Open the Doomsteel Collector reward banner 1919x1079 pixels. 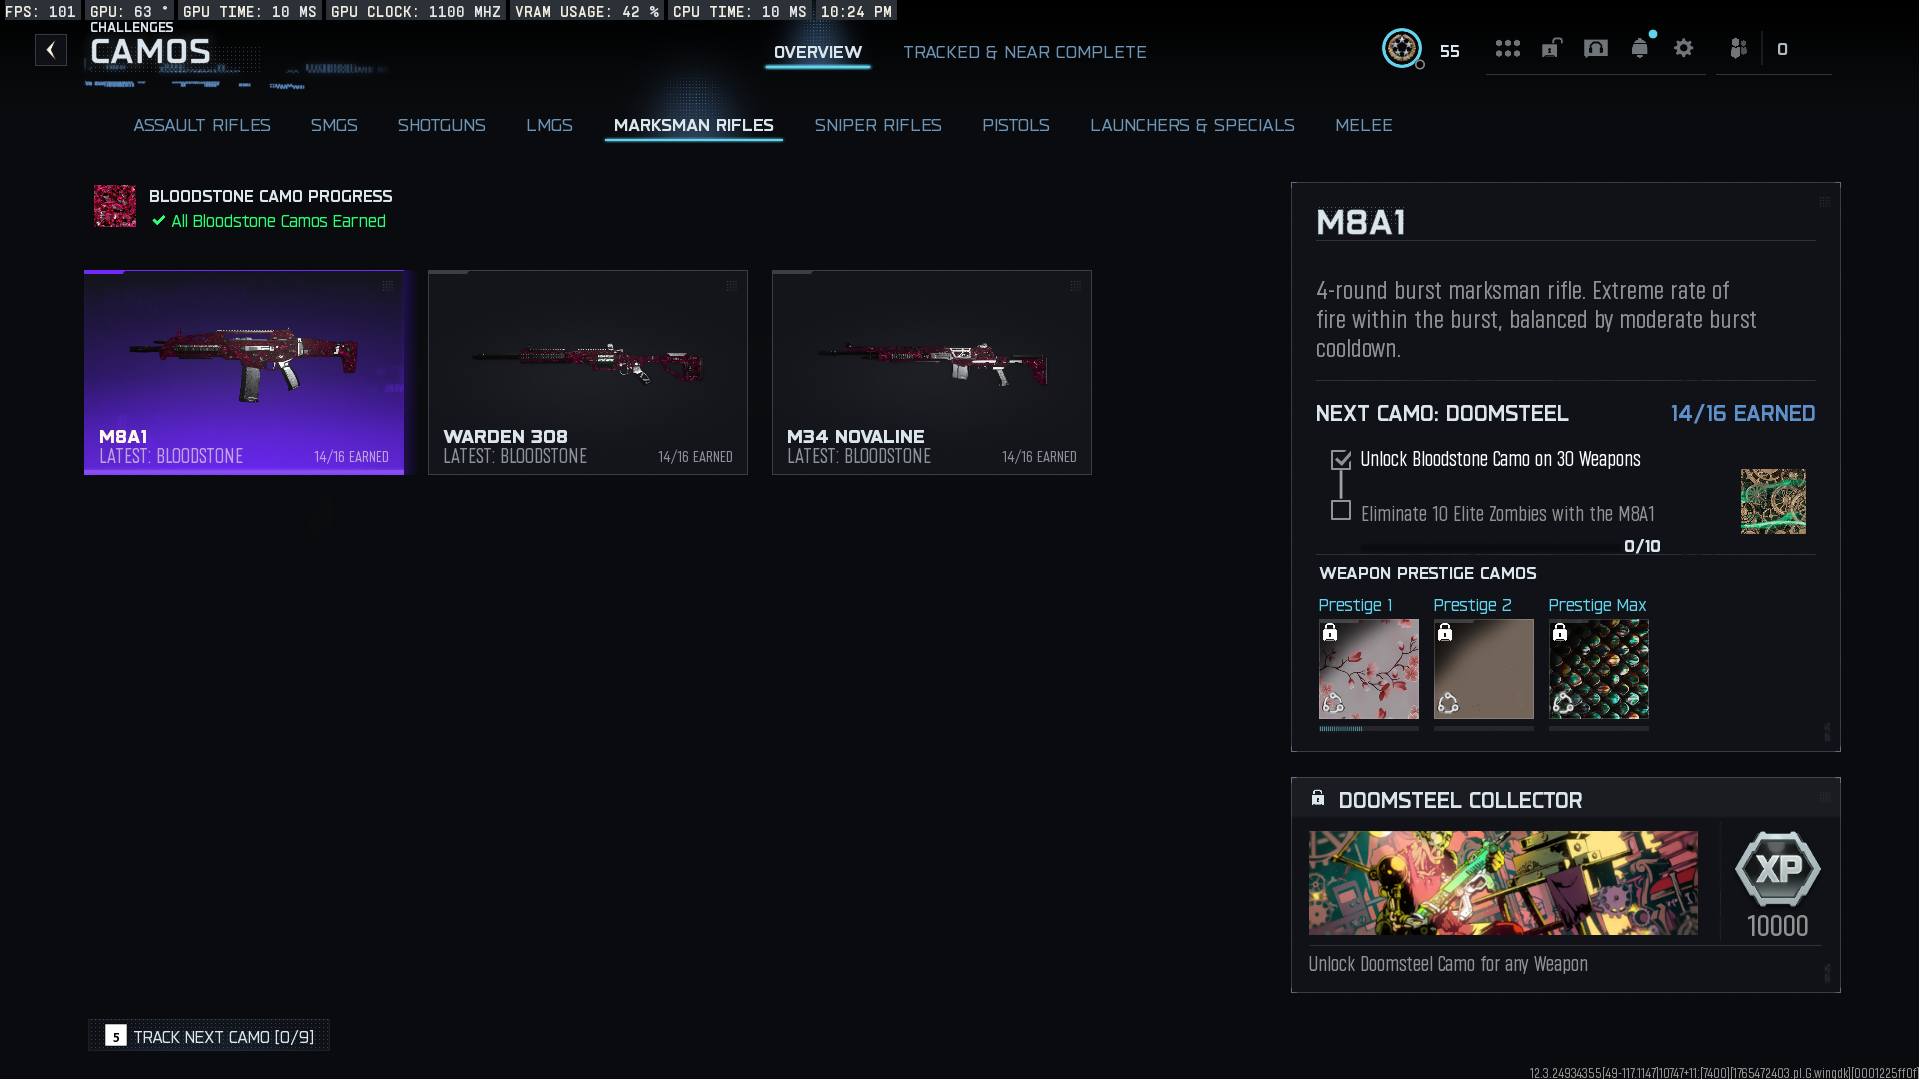coord(1502,883)
